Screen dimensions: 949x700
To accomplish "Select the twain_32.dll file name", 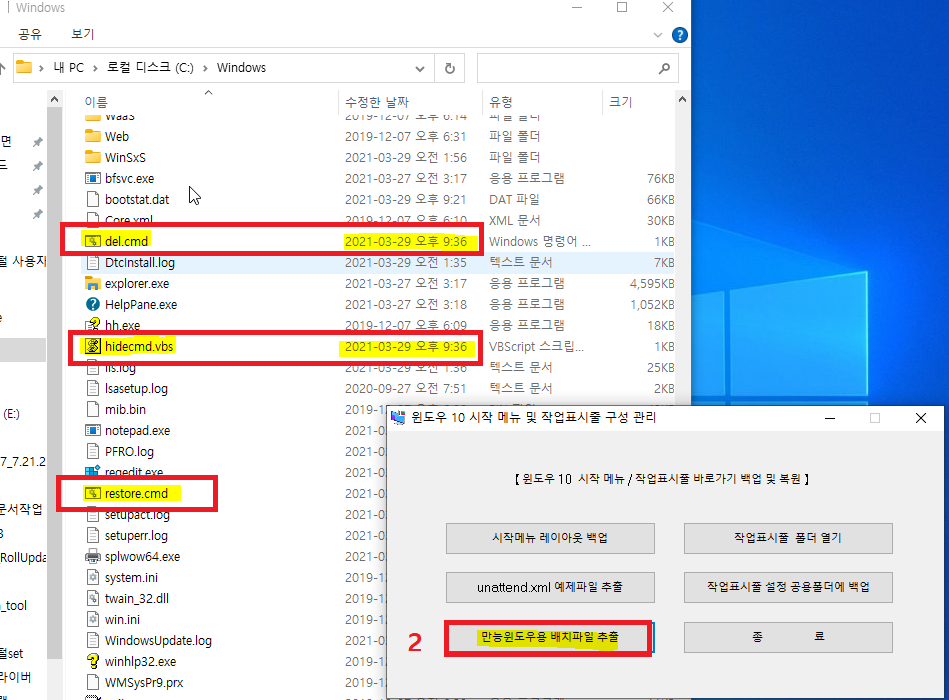I will click(x=137, y=598).
